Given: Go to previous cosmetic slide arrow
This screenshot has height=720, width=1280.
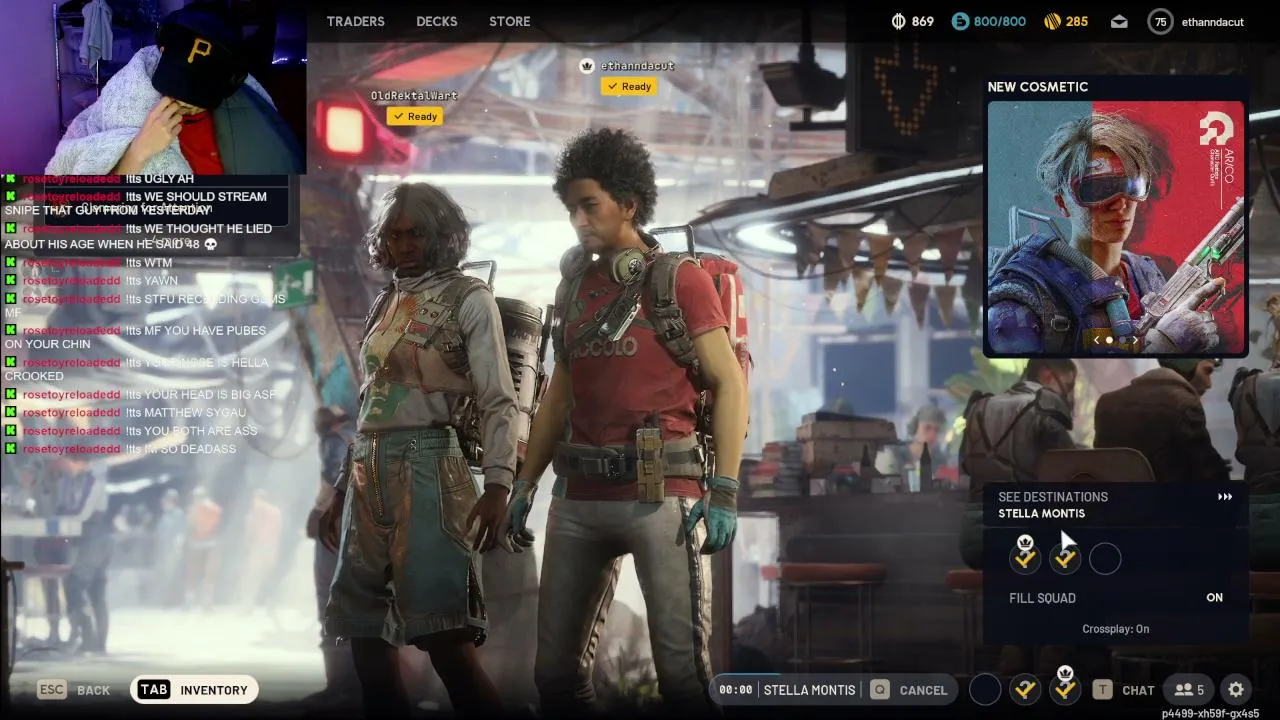Looking at the screenshot, I should [1096, 341].
